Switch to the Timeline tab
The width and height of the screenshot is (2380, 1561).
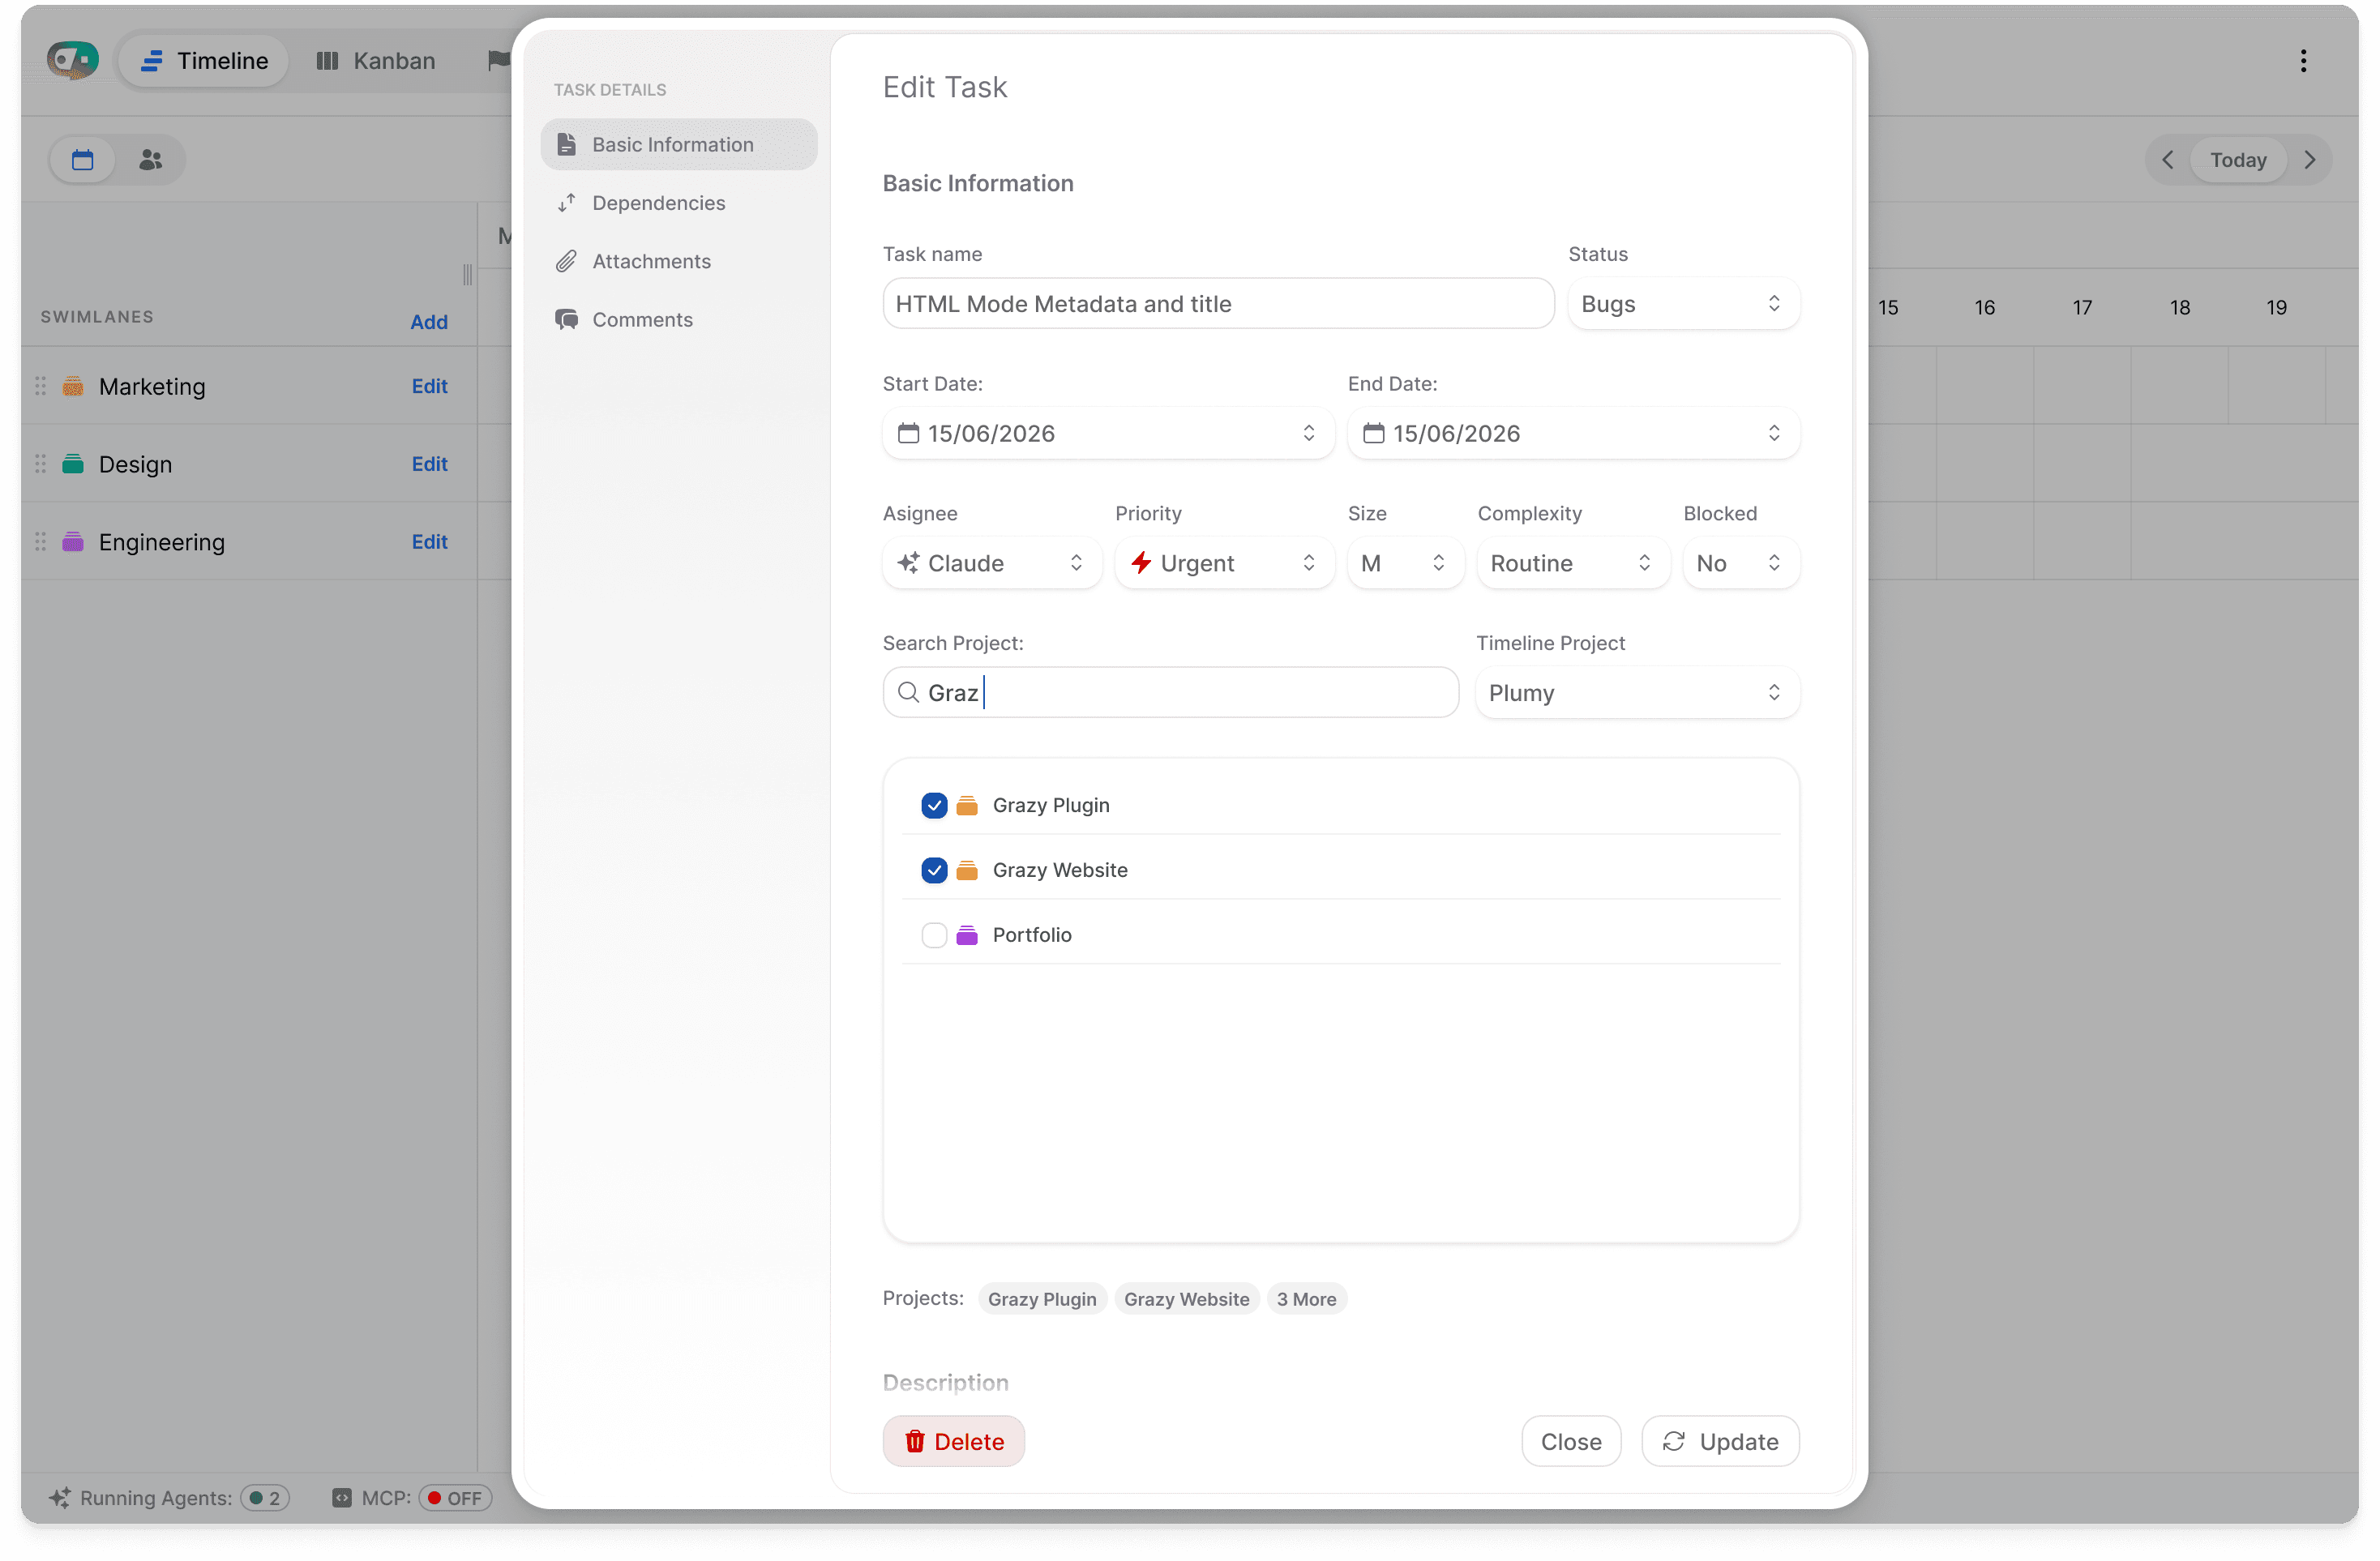pos(204,61)
